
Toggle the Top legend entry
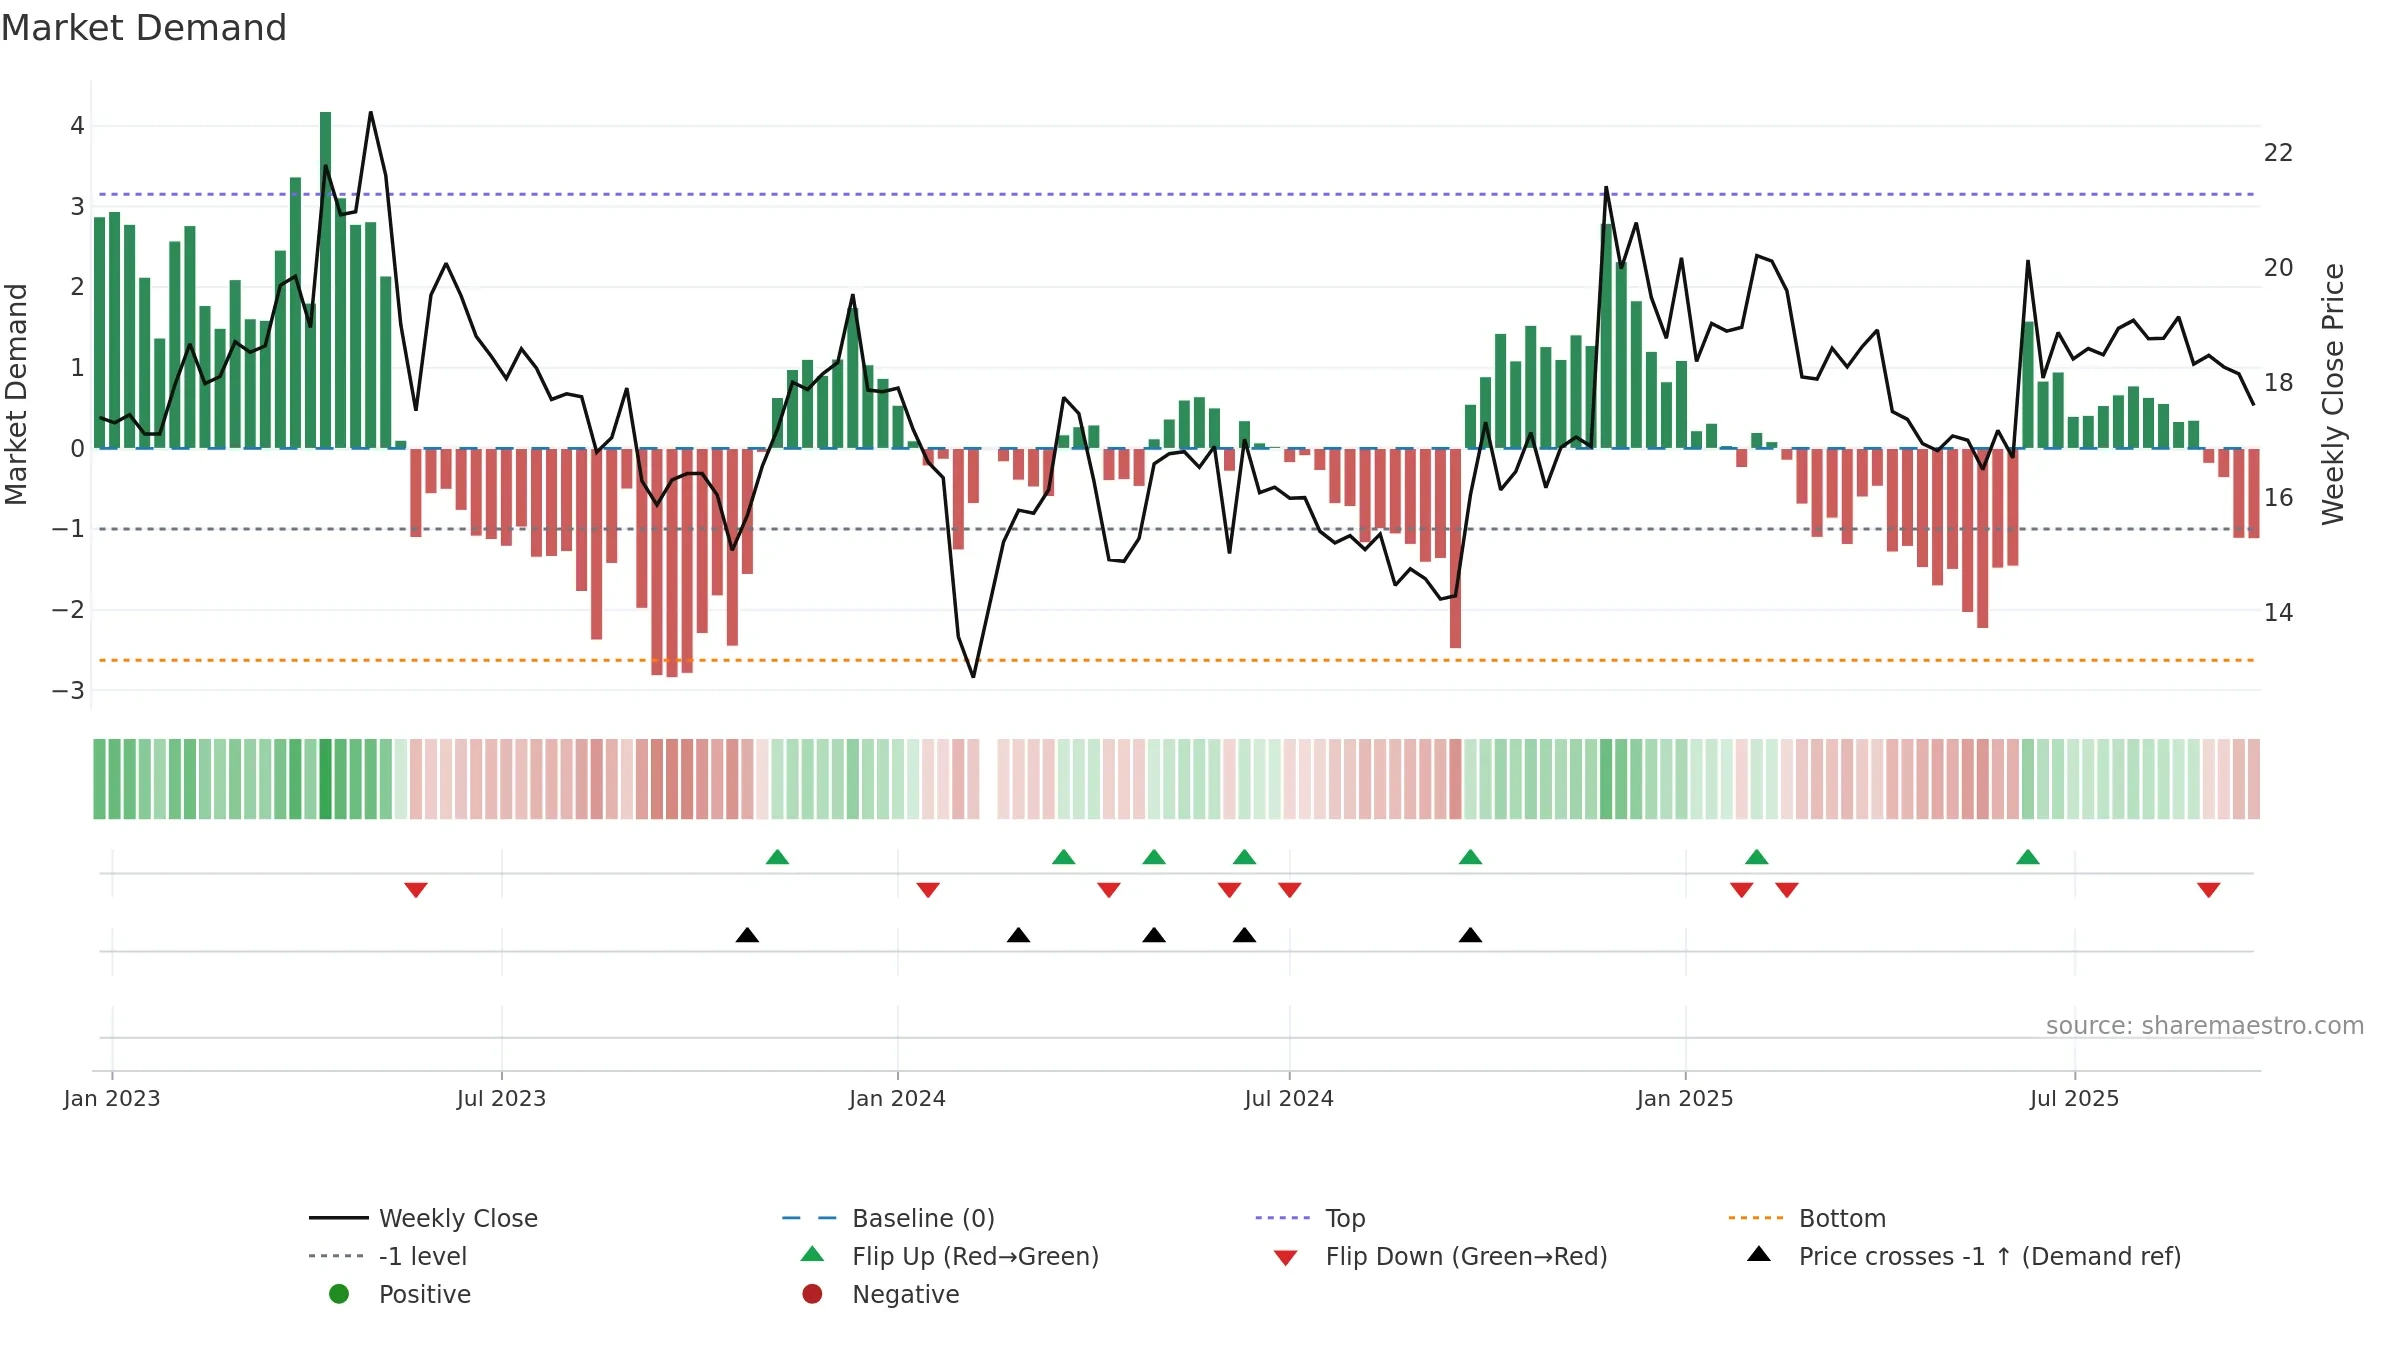(1310, 1218)
